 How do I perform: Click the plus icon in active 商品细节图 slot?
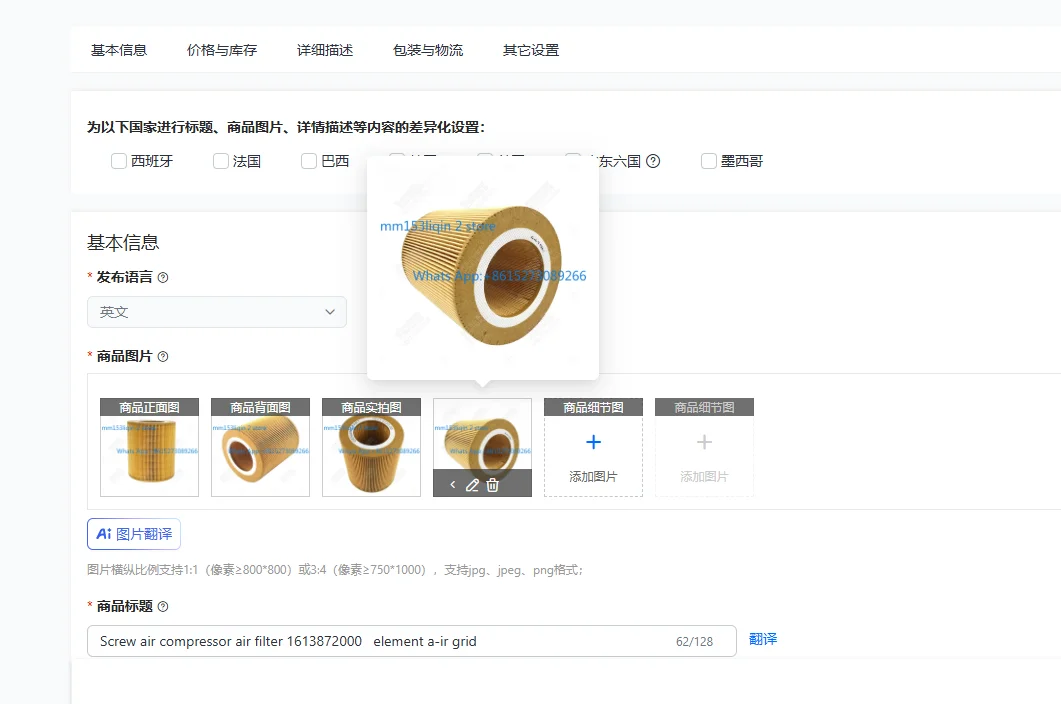click(593, 442)
